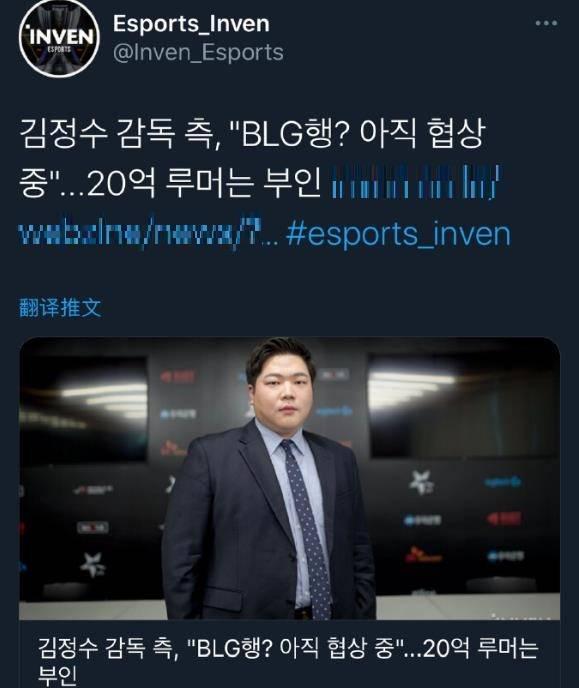Open the blurred link after 부인 text
This screenshot has height=688, width=579.
[416, 182]
